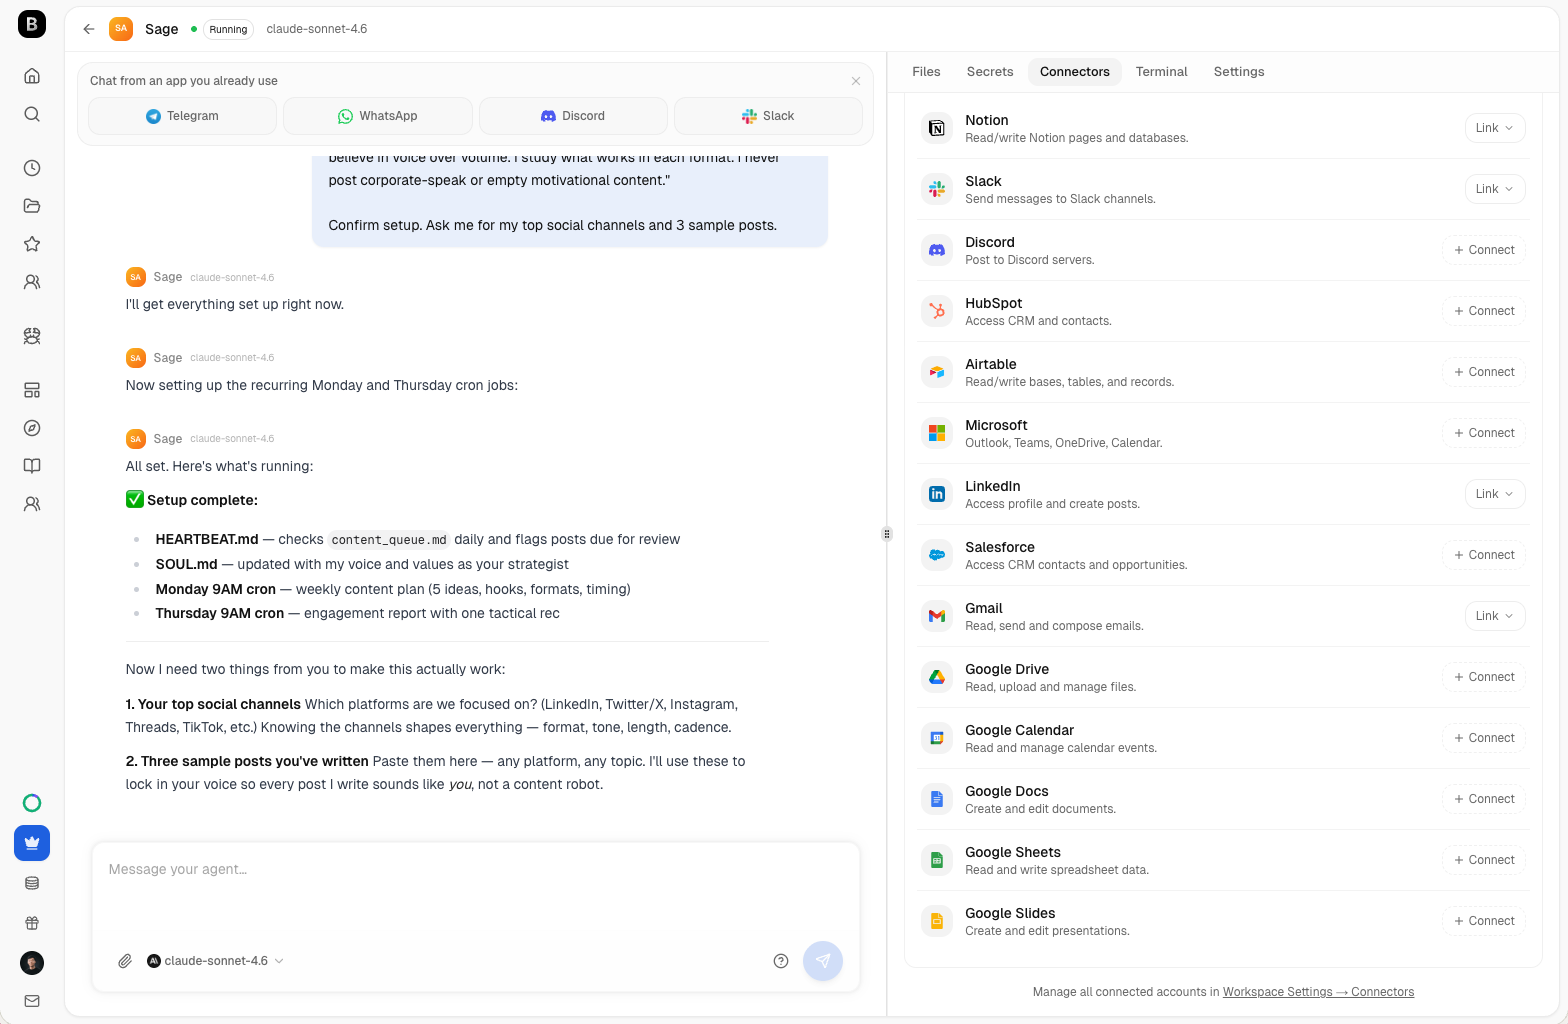Click the compass explore icon in sidebar
The height and width of the screenshot is (1024, 1568).
click(x=32, y=428)
